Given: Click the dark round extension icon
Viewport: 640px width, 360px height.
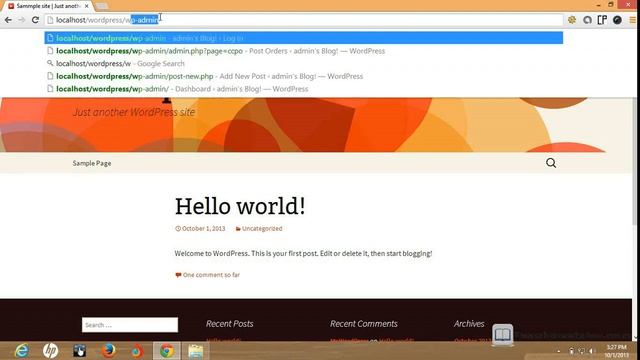Looking at the screenshot, I should (x=617, y=20).
